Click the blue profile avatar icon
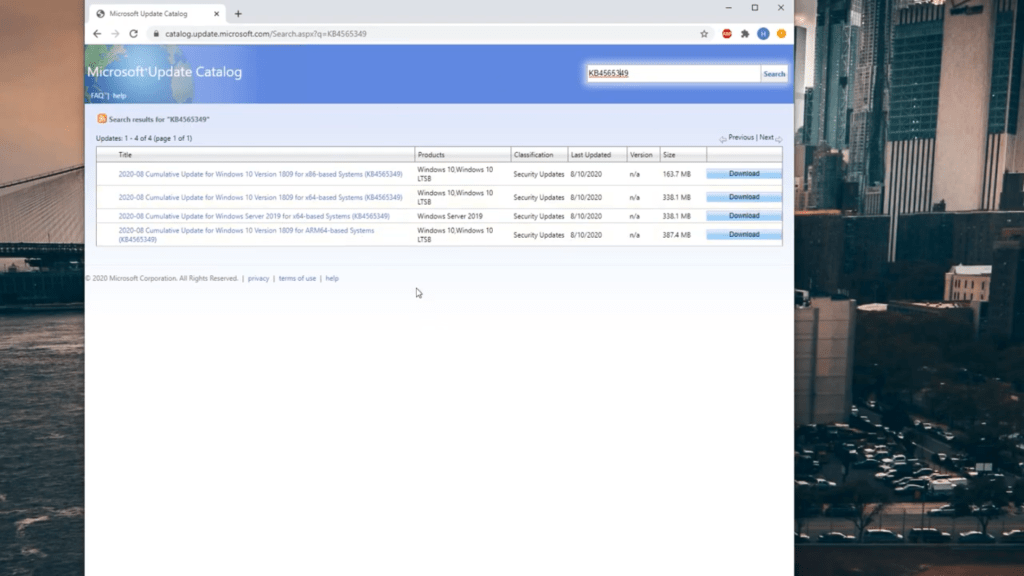This screenshot has height=576, width=1024. pos(763,33)
